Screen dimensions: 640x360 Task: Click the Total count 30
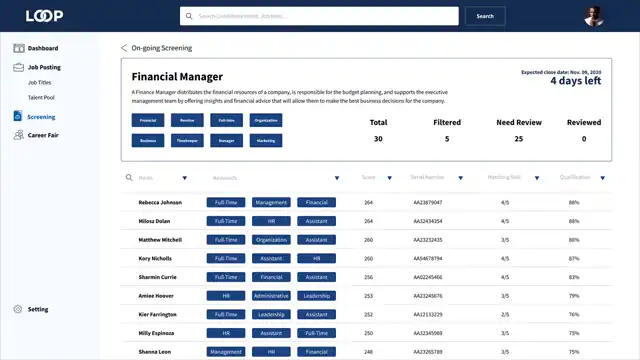(x=378, y=139)
